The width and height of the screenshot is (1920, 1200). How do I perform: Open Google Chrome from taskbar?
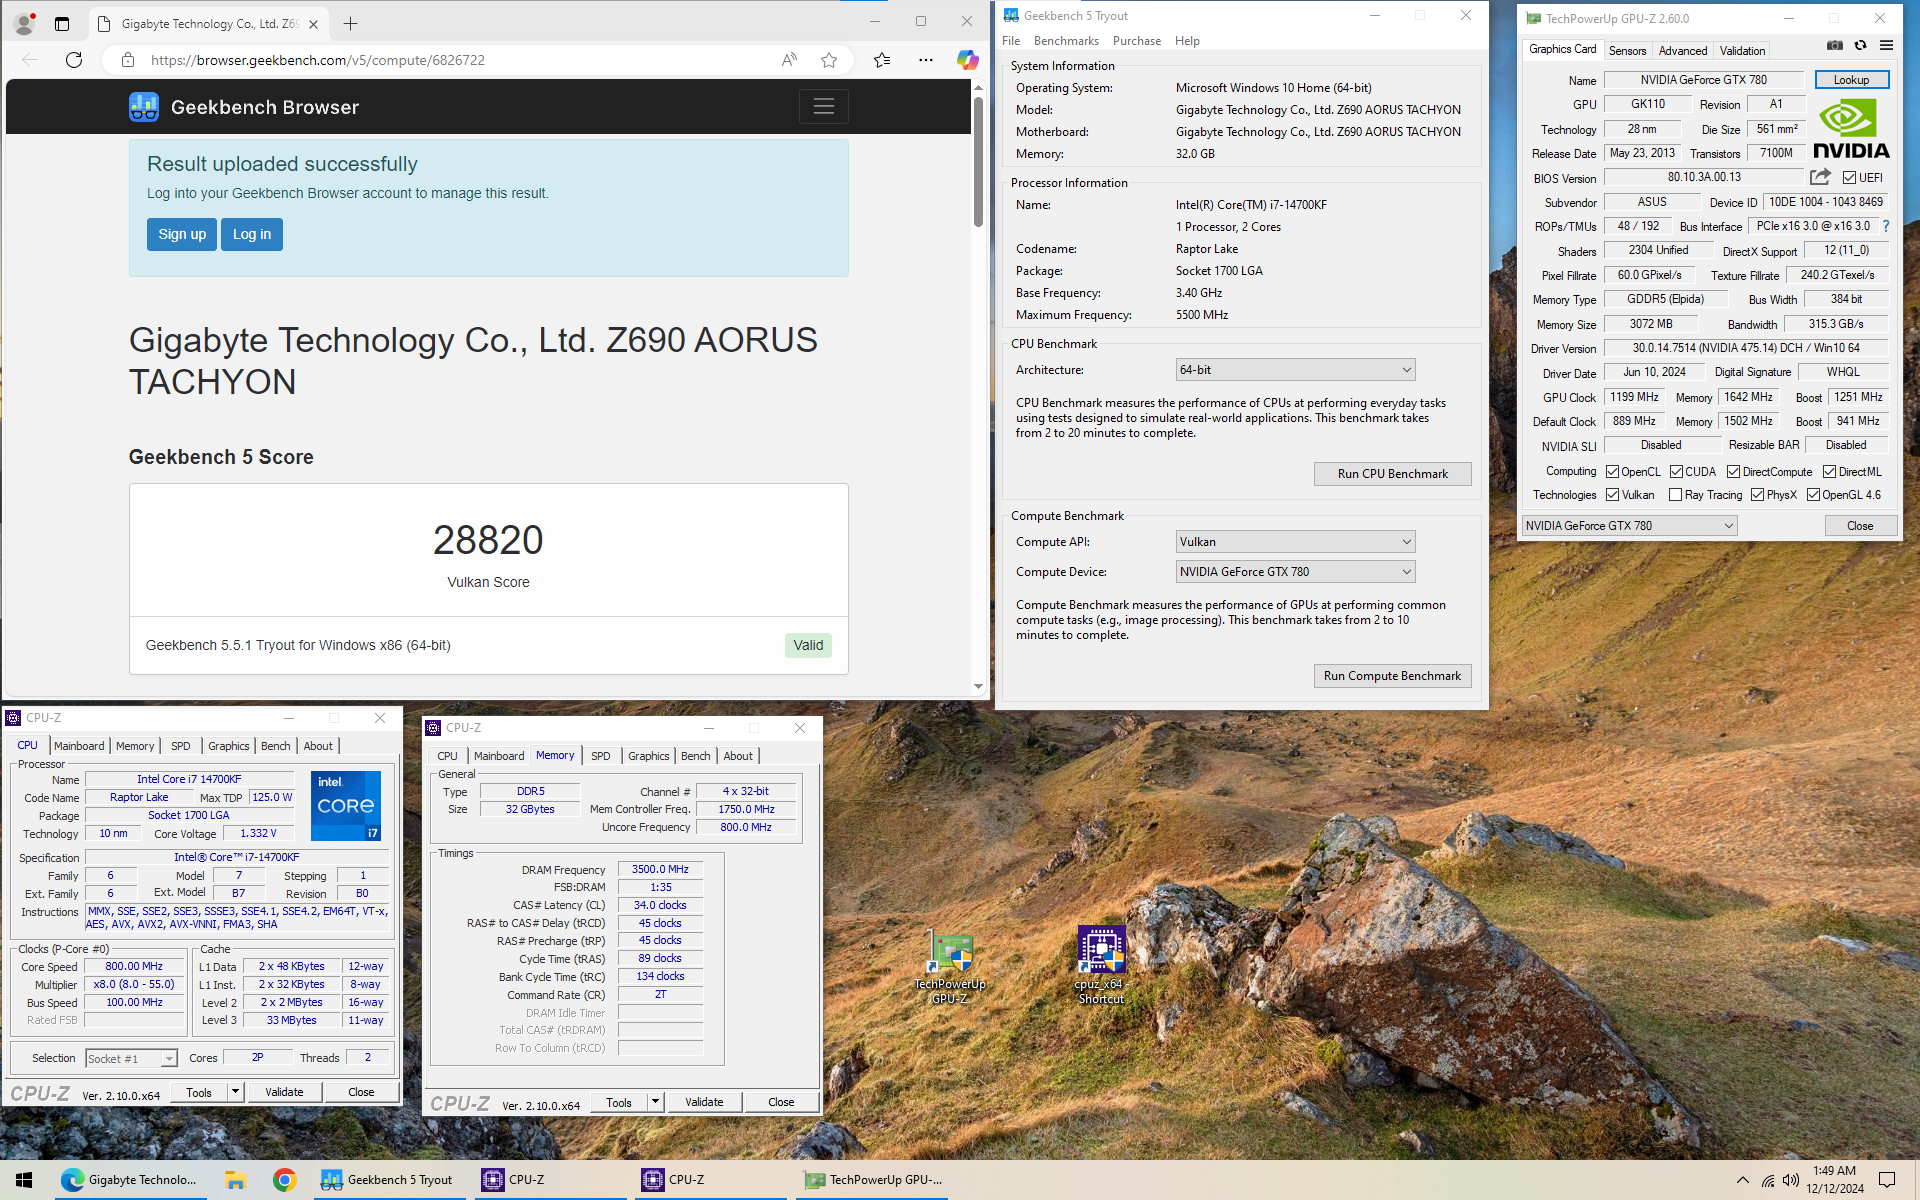click(x=284, y=1180)
